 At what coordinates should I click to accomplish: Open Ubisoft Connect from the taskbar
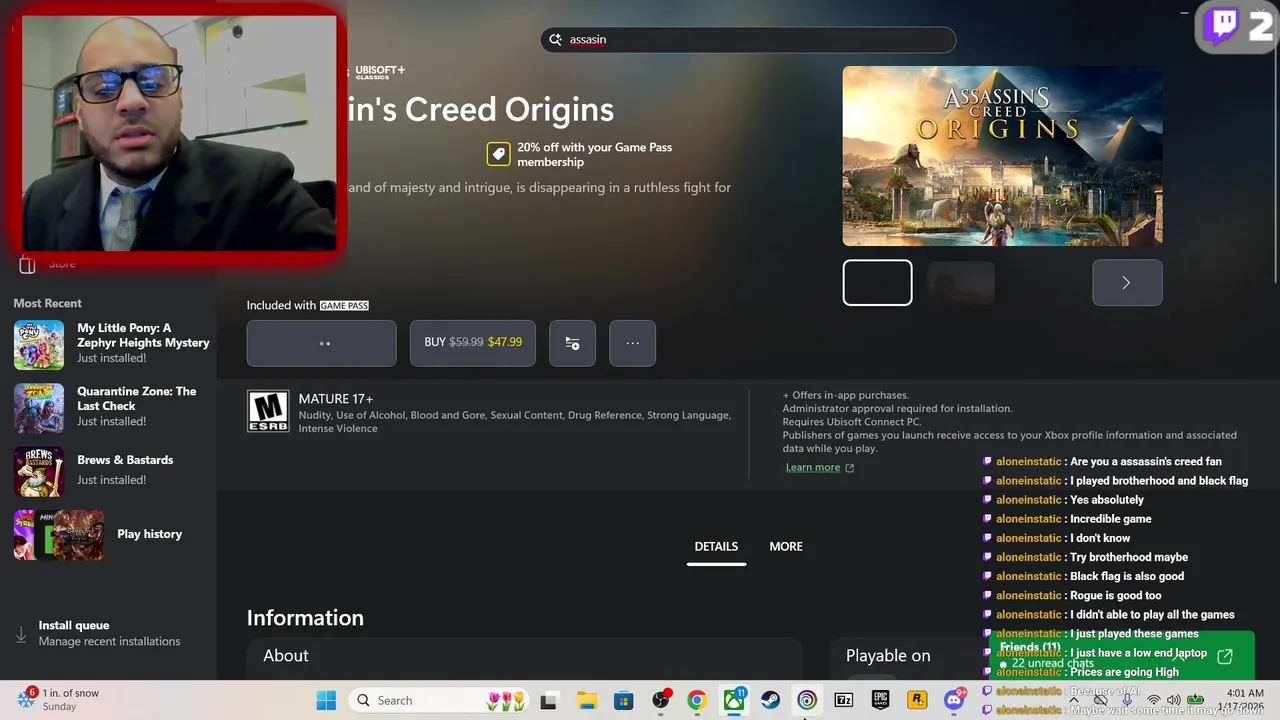(807, 701)
